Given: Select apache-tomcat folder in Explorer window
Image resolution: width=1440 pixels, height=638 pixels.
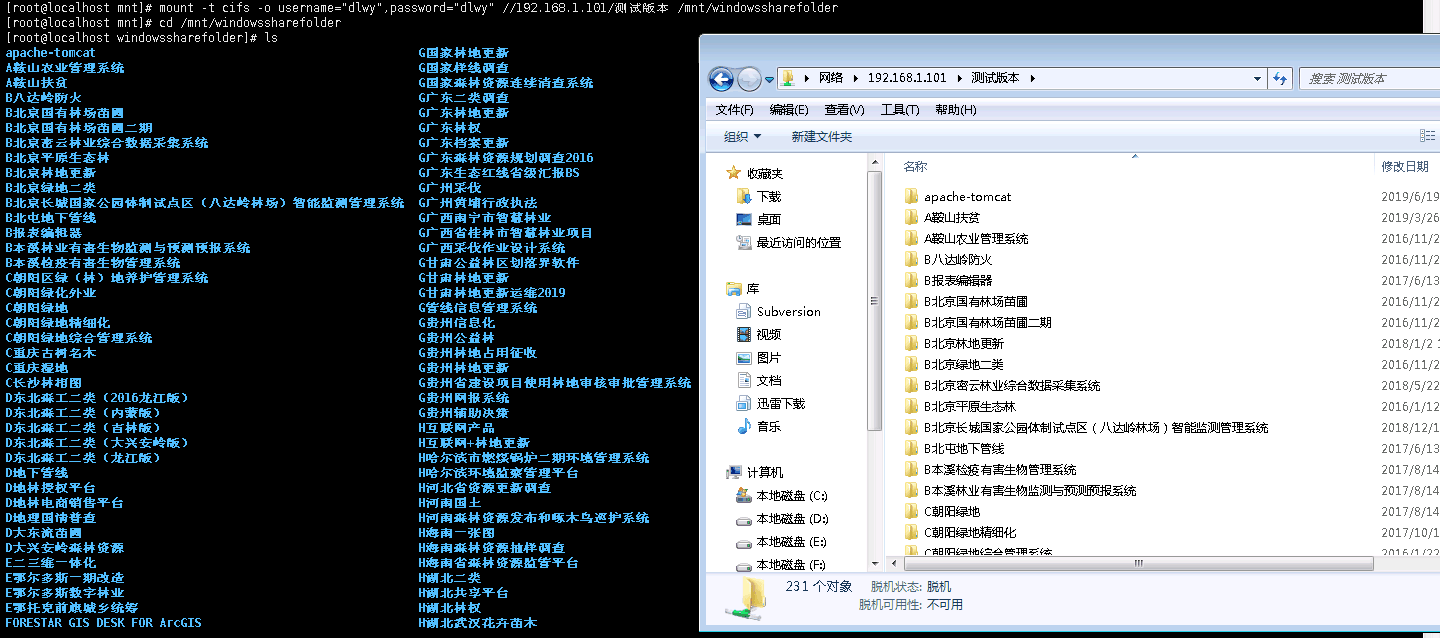Looking at the screenshot, I should [967, 196].
